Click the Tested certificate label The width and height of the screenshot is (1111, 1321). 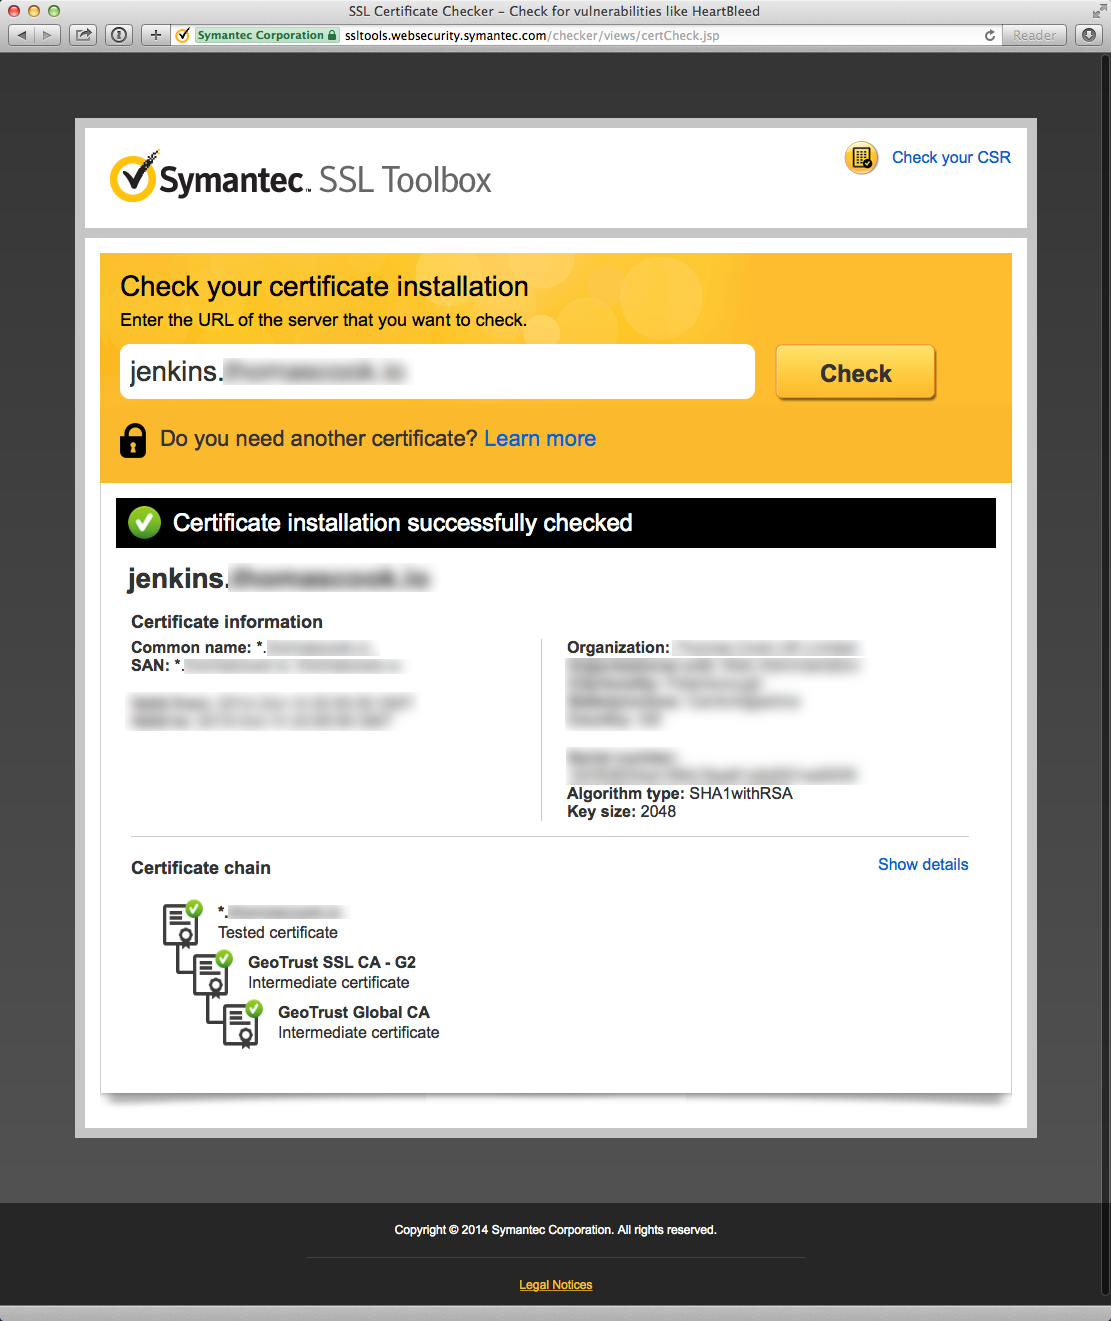pyautogui.click(x=278, y=932)
